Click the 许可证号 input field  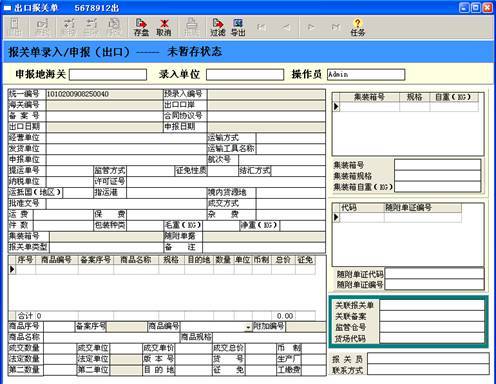[x=226, y=182]
